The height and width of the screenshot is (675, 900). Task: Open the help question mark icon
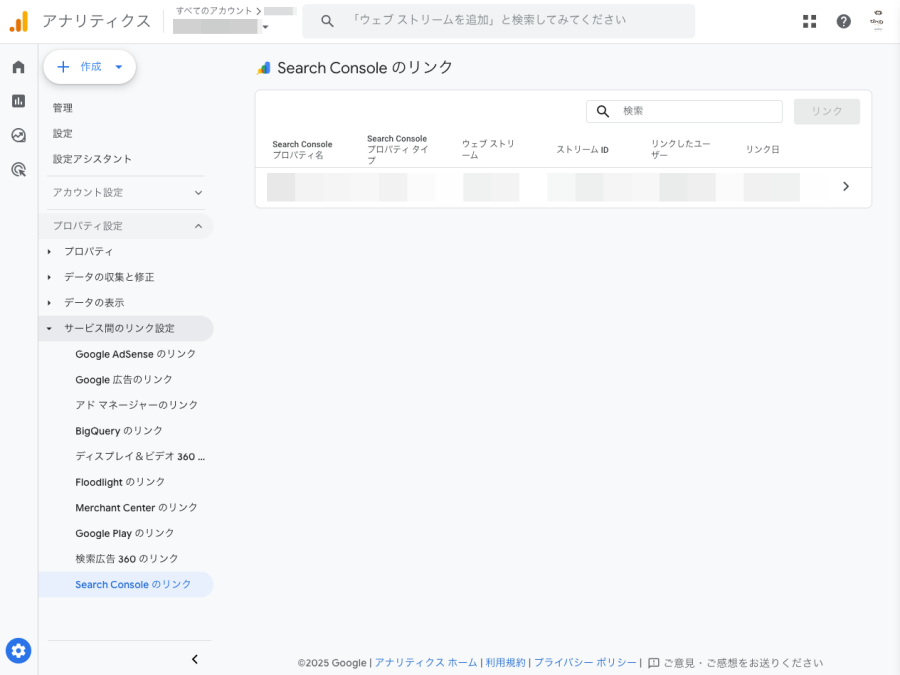click(x=843, y=21)
